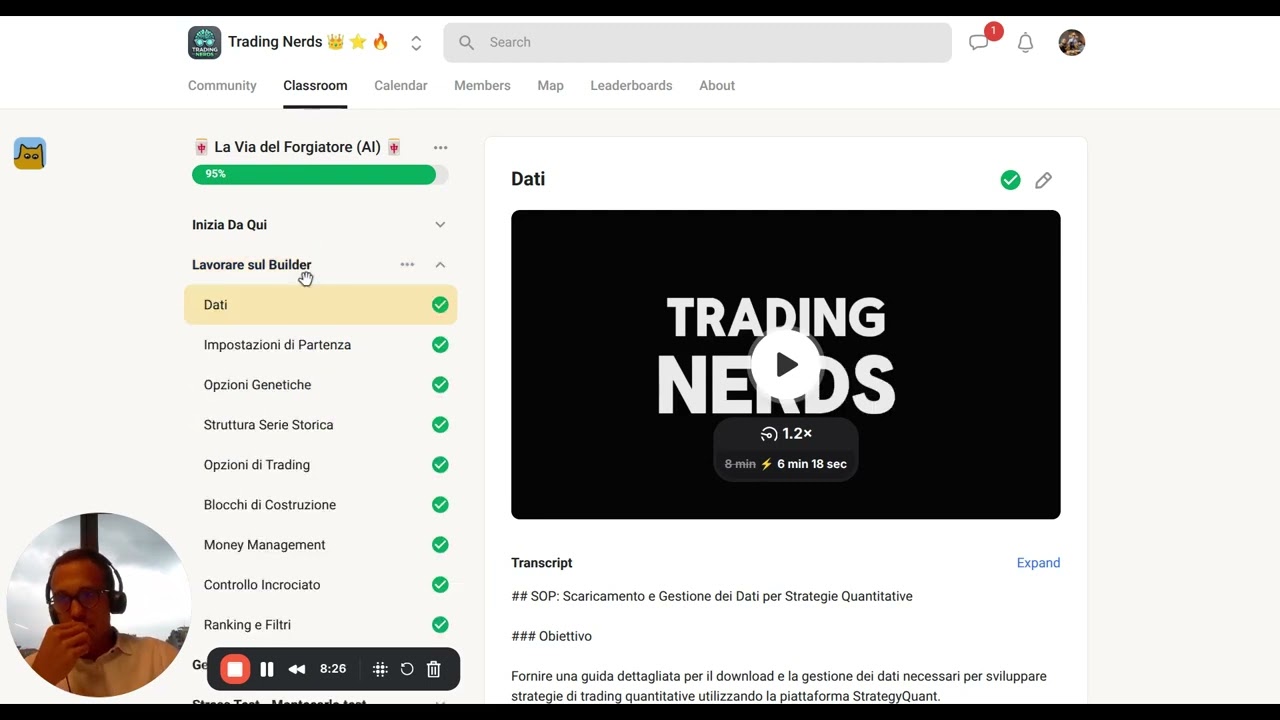The height and width of the screenshot is (720, 1280).
Task: Open the Ranking e Filtri lesson
Action: pos(247,625)
